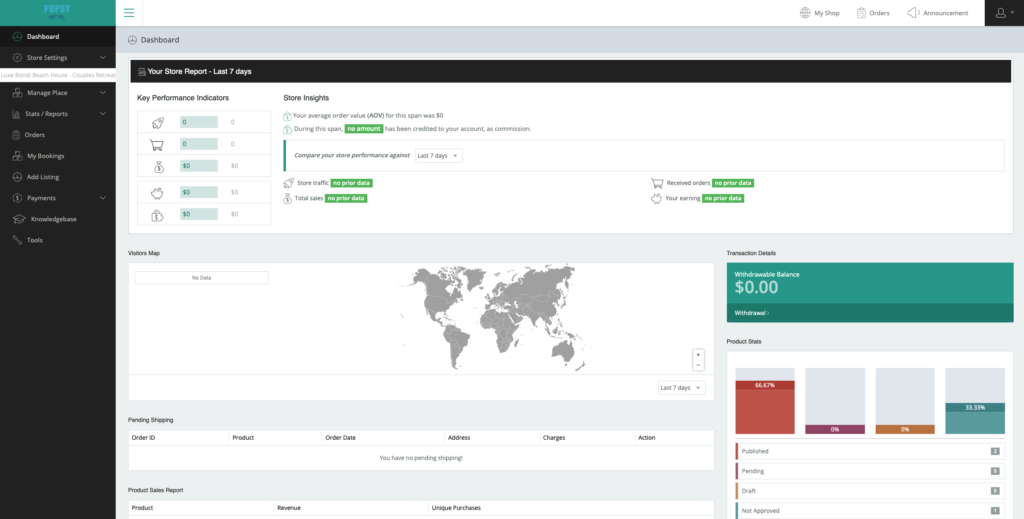Click the Announcement megaphone icon
Image resolution: width=1024 pixels, height=519 pixels.
coord(913,13)
